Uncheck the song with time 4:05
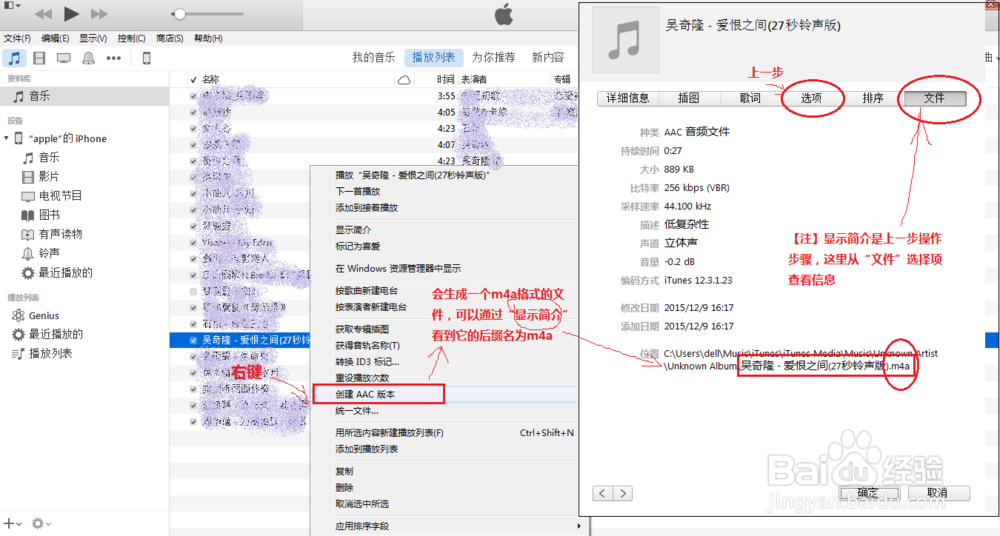 pos(193,112)
